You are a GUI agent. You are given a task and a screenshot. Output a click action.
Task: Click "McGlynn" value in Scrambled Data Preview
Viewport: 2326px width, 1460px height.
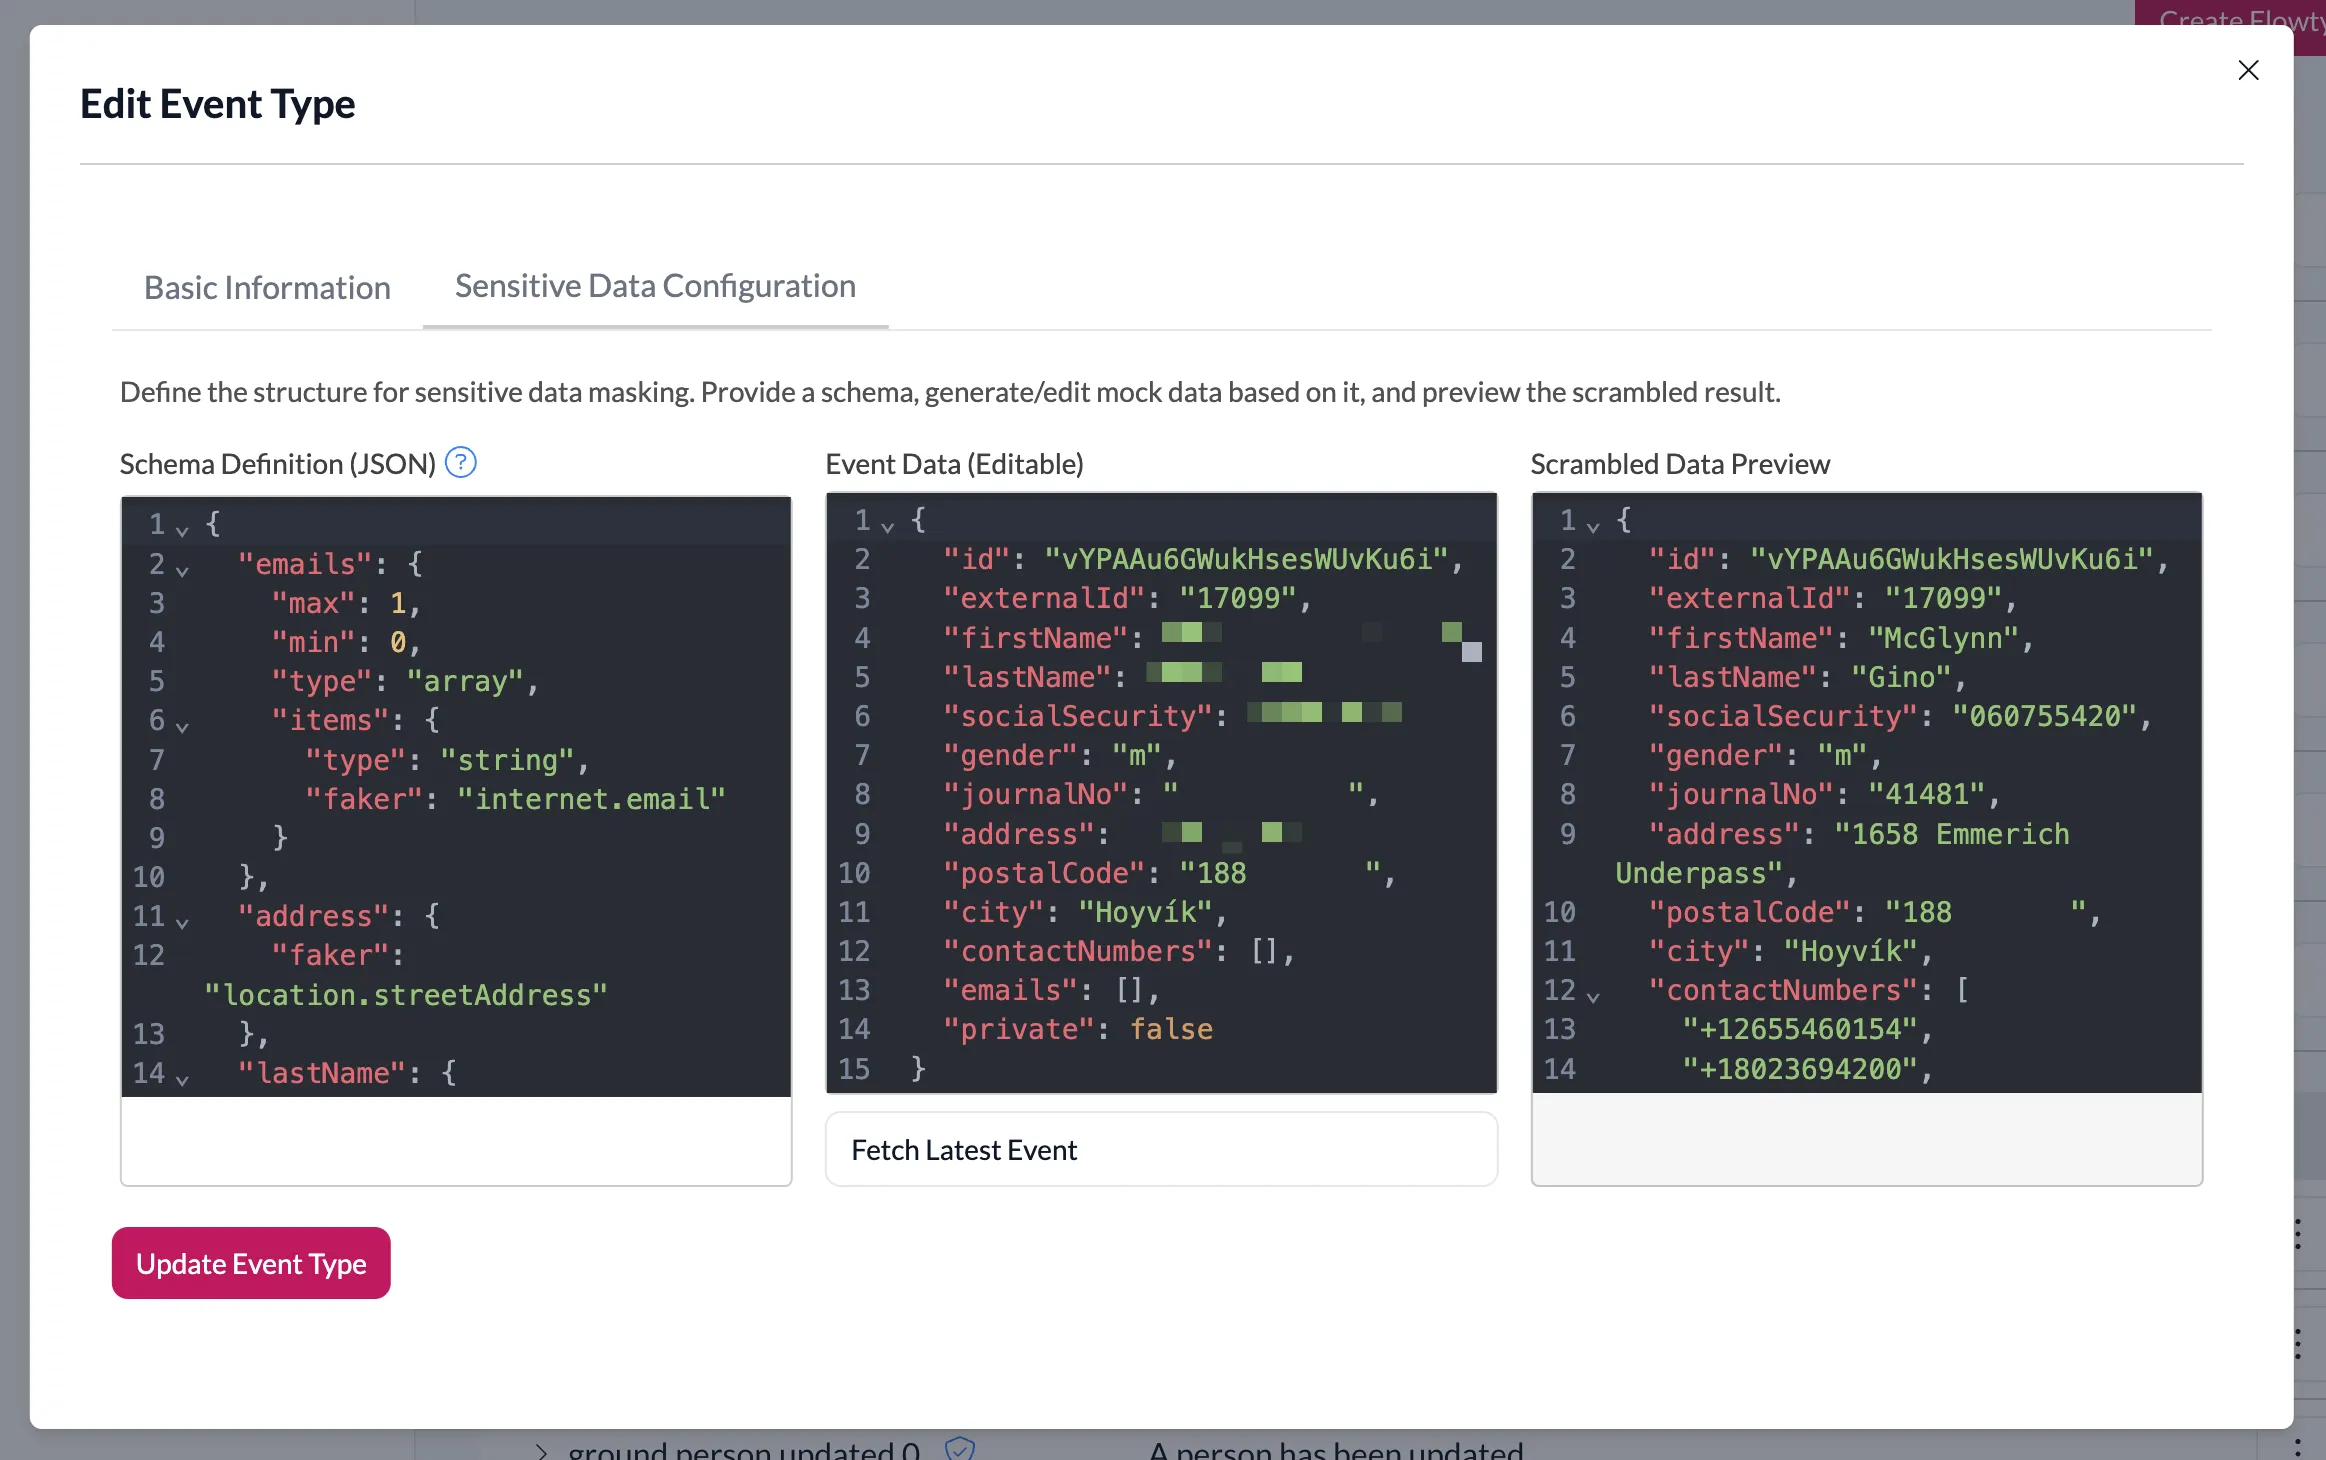(x=1943, y=638)
